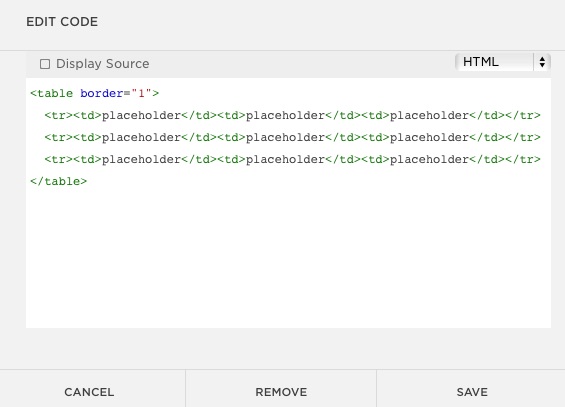This screenshot has height=407, width=565.
Task: Click the closing </table> tag line
Action: coord(59,181)
